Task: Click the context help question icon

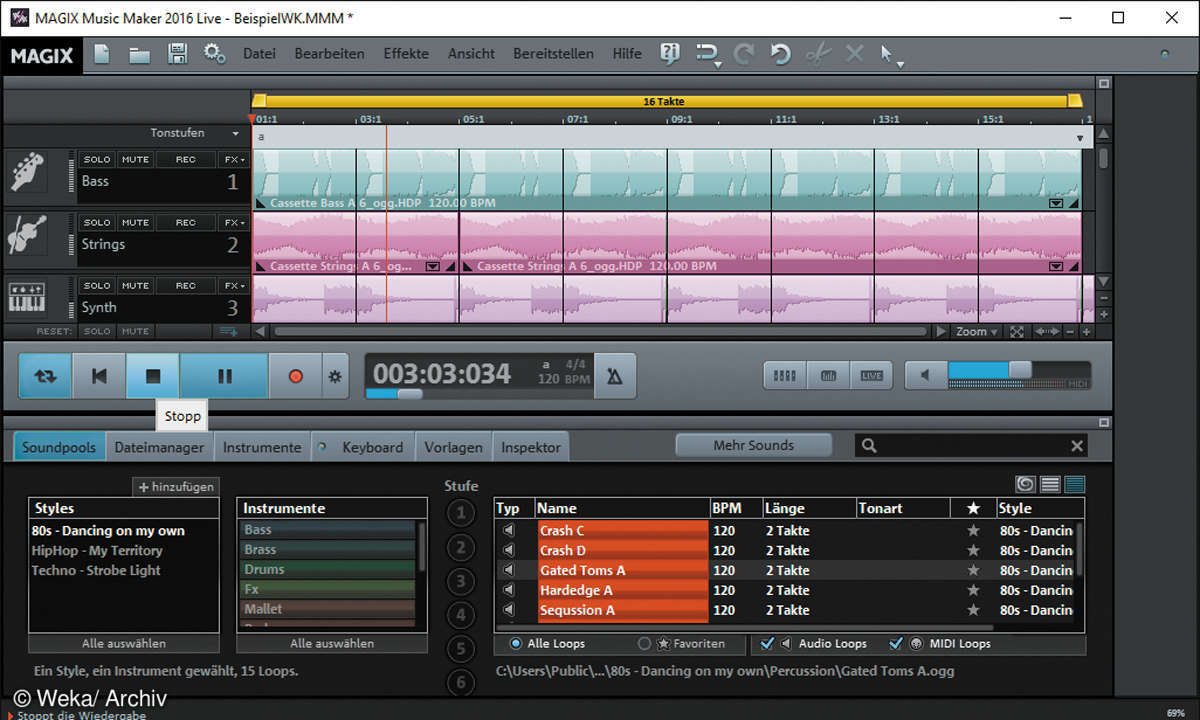Action: point(670,54)
